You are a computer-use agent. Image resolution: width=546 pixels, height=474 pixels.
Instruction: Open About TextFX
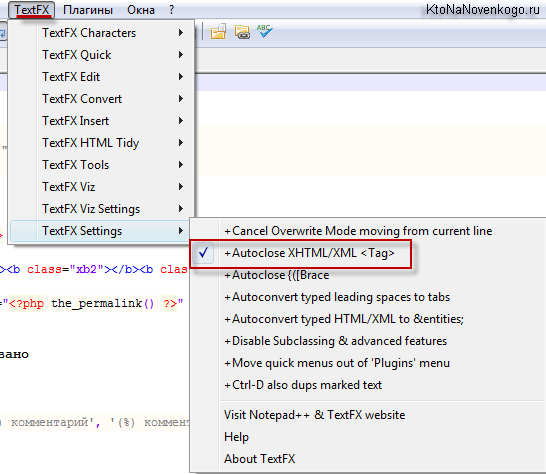point(368,459)
